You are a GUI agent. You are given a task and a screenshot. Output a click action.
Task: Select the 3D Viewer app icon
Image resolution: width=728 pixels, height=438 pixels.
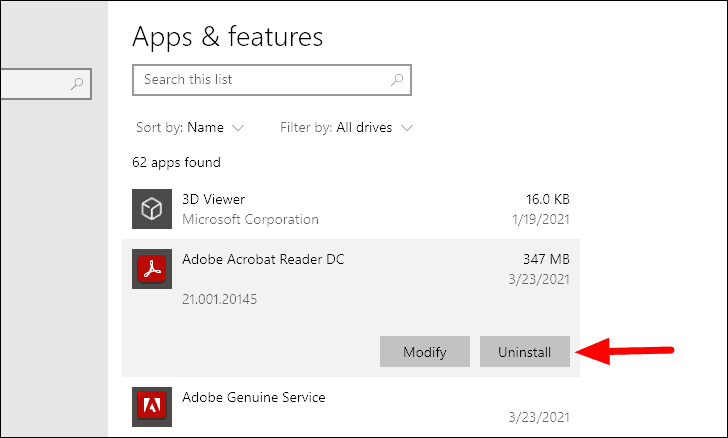tap(152, 209)
